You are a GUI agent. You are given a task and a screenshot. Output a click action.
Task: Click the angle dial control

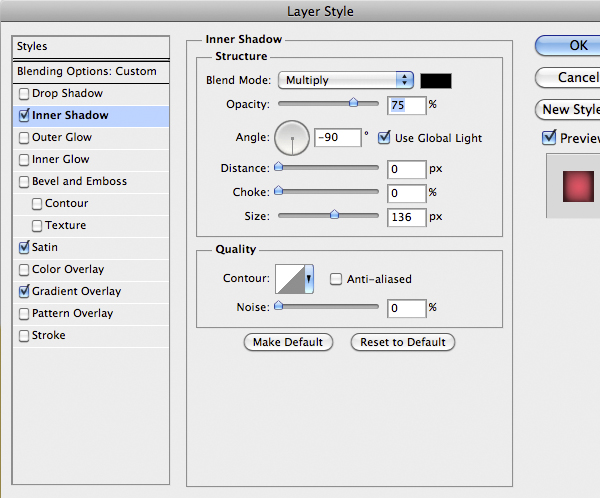click(x=292, y=137)
